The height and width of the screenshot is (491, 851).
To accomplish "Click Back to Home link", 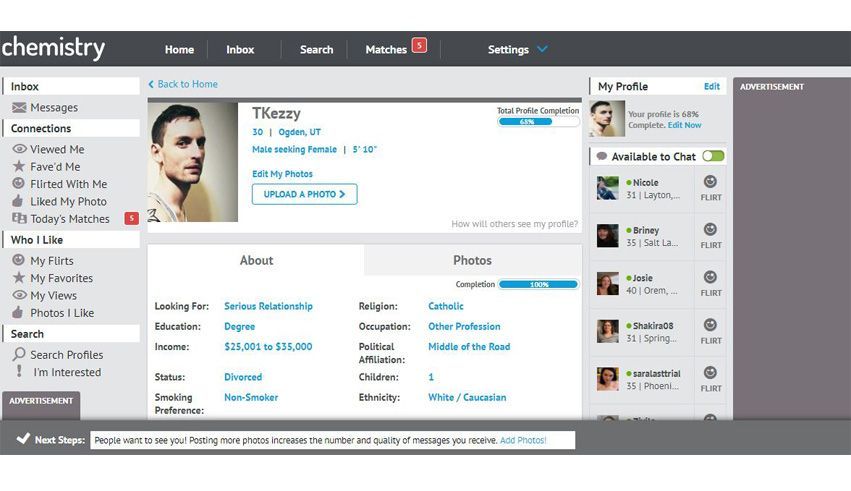I will pos(183,84).
